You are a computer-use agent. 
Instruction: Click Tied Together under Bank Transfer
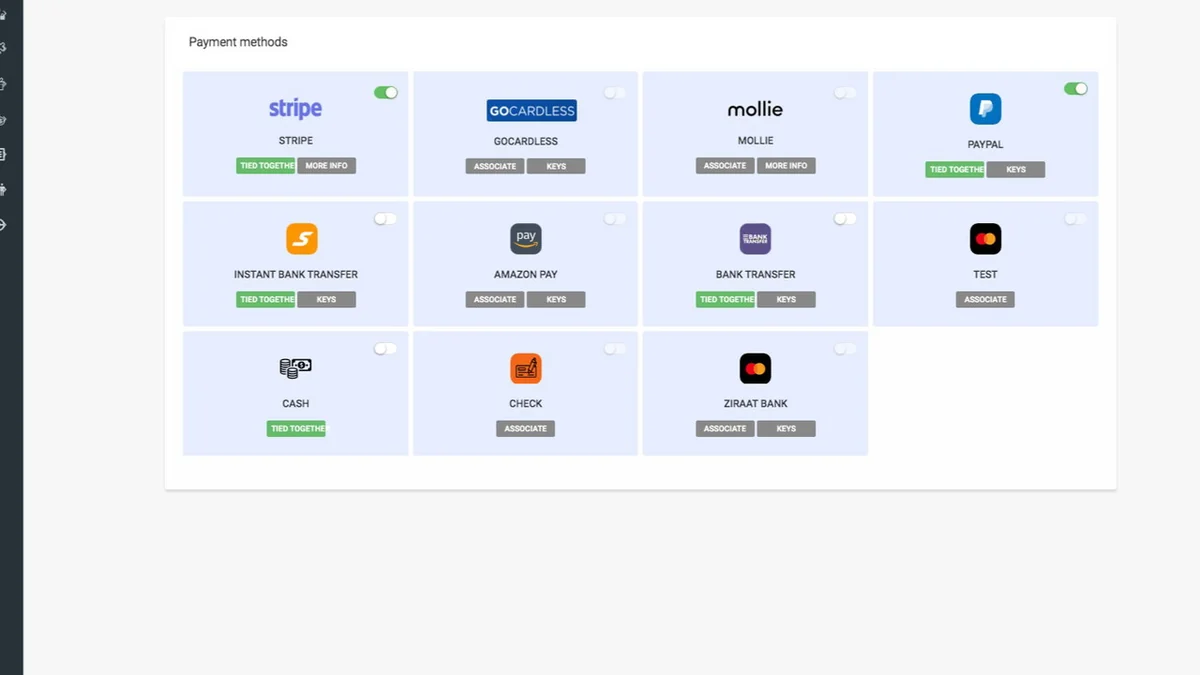point(726,299)
